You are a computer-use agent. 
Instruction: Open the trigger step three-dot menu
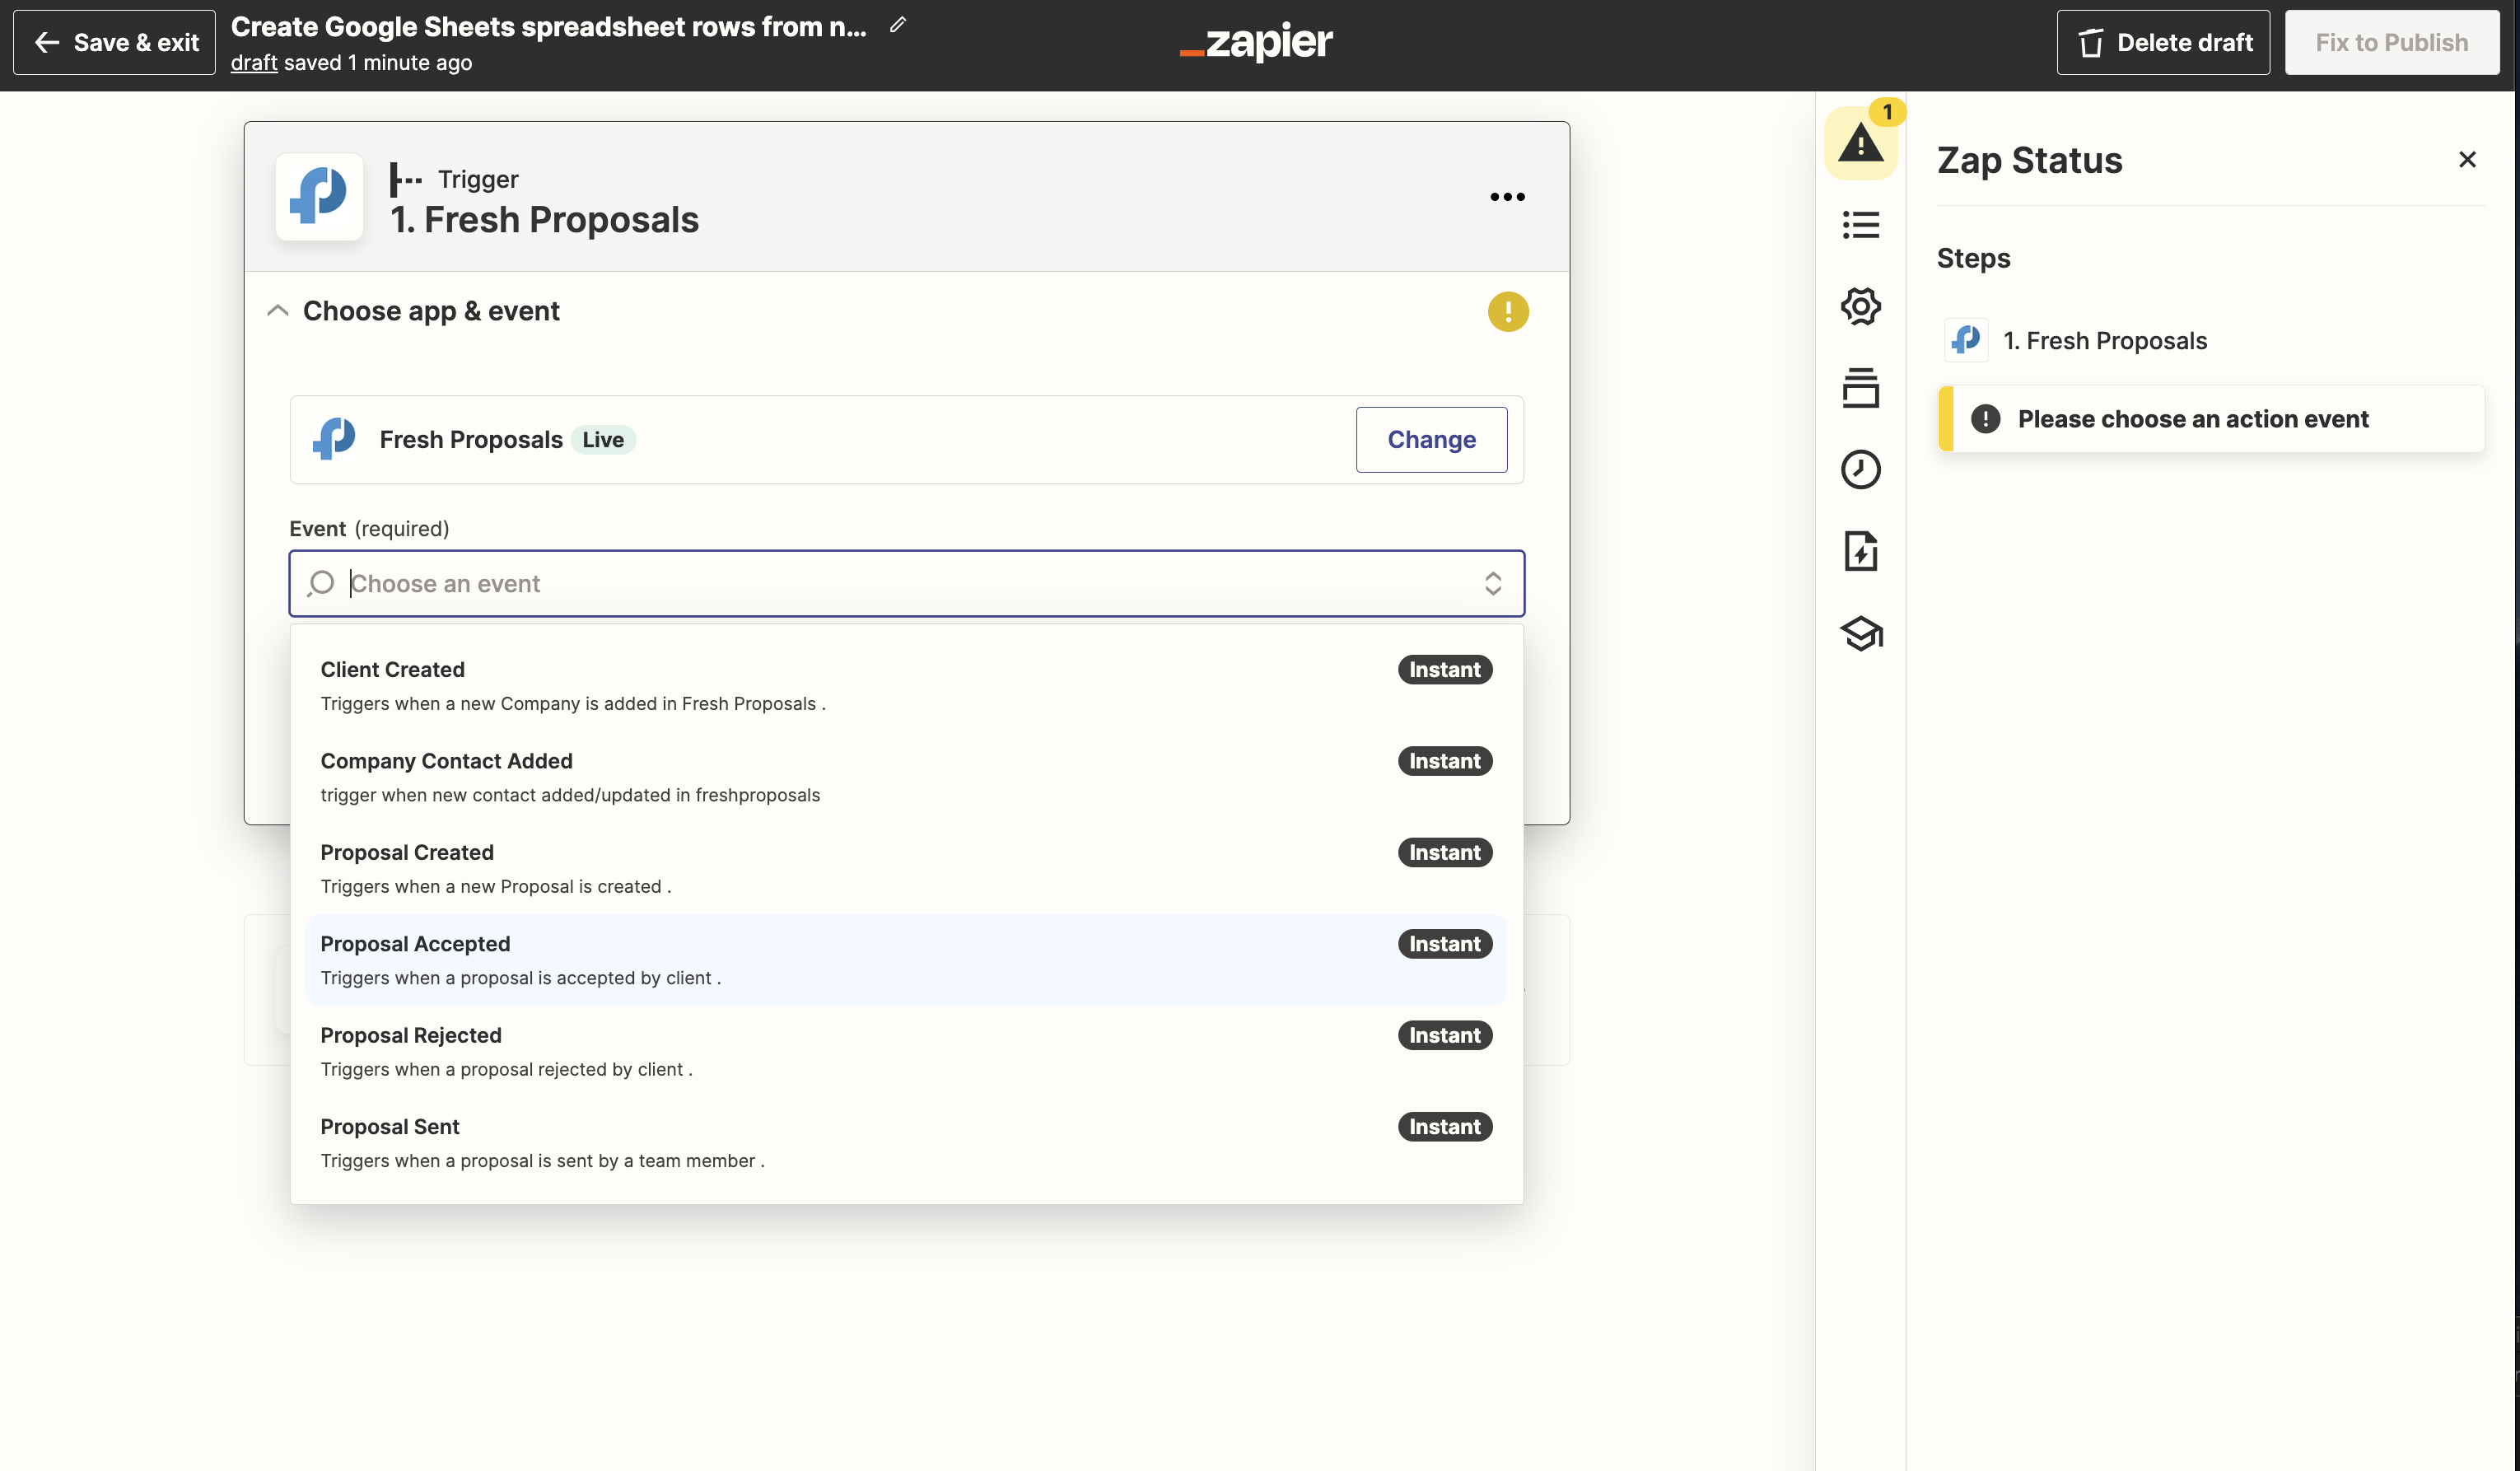[x=1507, y=197]
